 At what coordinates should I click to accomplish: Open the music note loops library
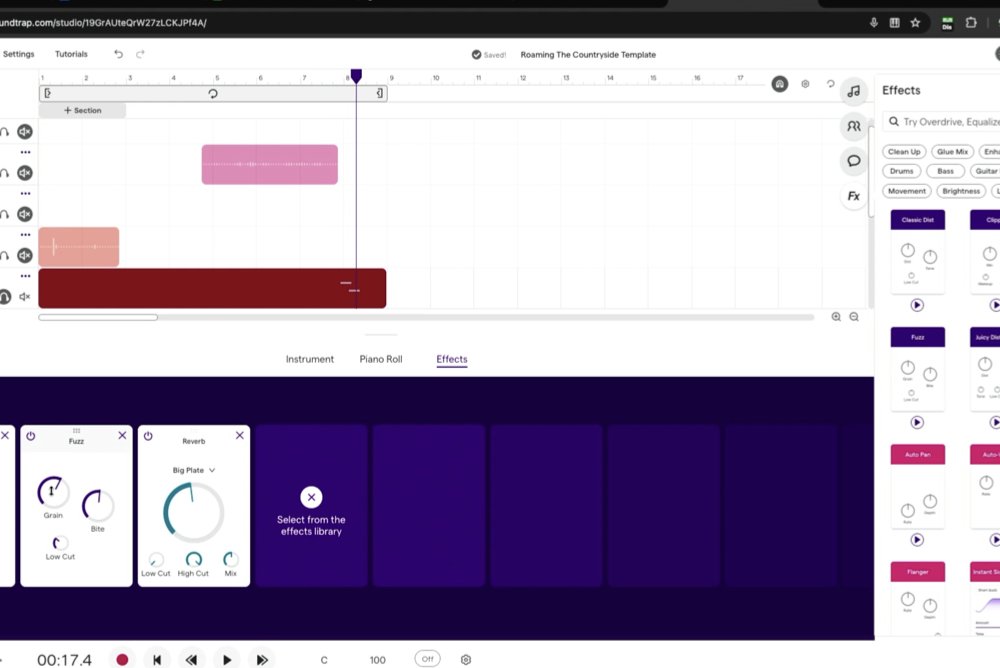(853, 91)
